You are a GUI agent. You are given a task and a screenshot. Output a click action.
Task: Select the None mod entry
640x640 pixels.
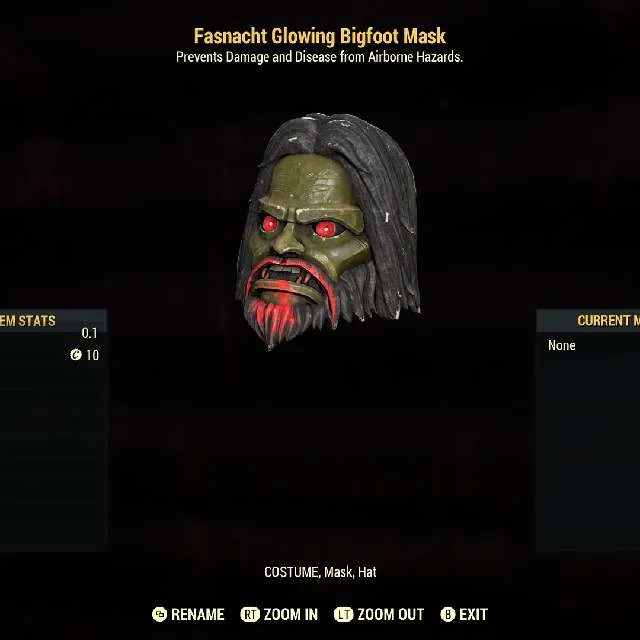pos(562,345)
